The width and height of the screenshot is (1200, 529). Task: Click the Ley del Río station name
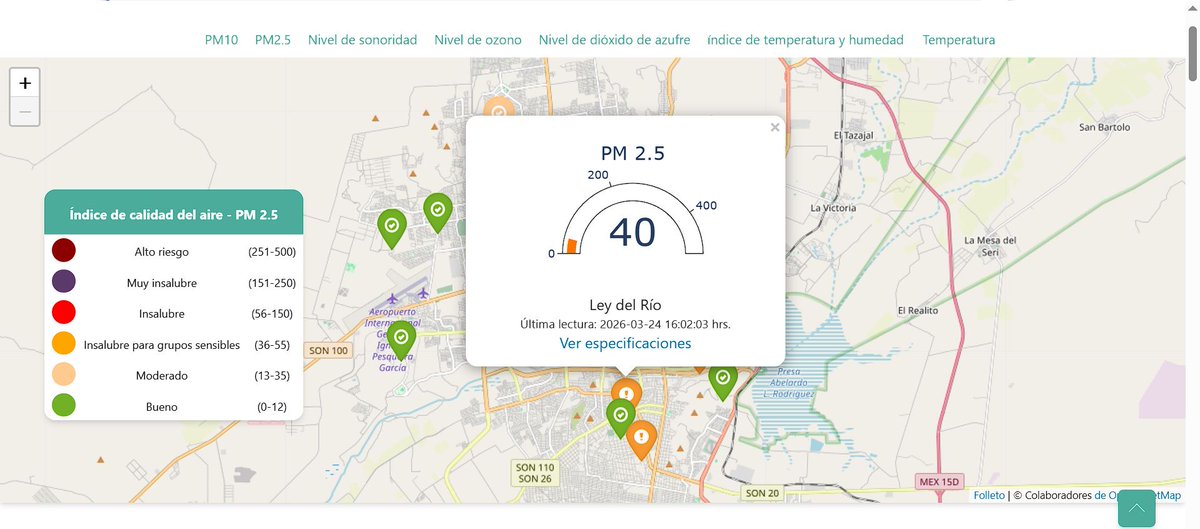tap(626, 305)
